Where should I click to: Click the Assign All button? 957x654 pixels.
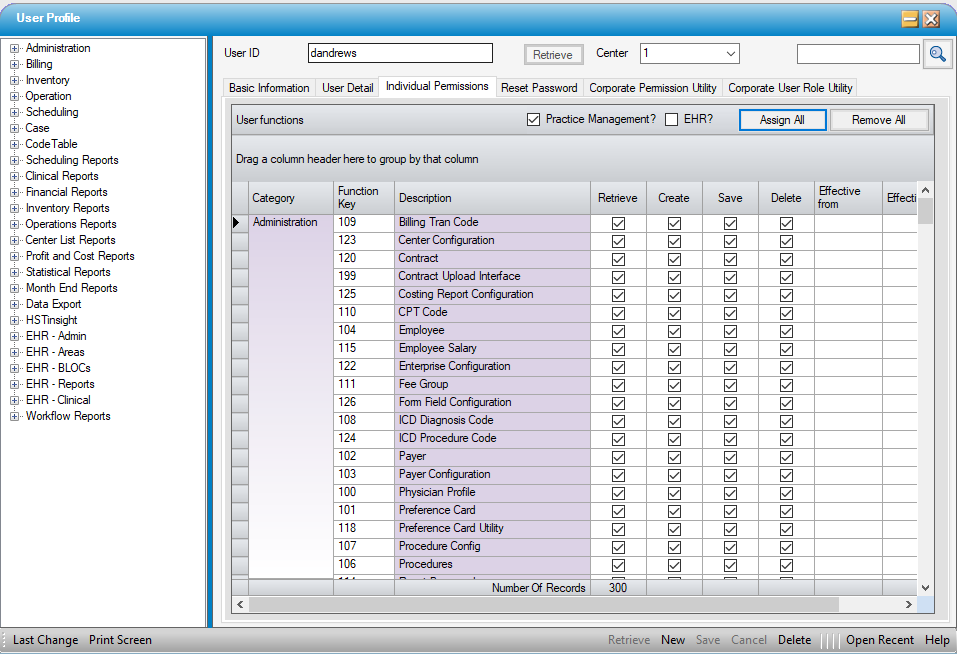tap(782, 120)
